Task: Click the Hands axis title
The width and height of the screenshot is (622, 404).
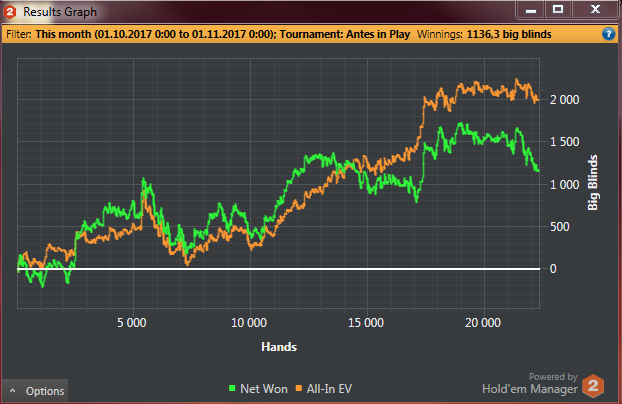Action: coord(279,347)
